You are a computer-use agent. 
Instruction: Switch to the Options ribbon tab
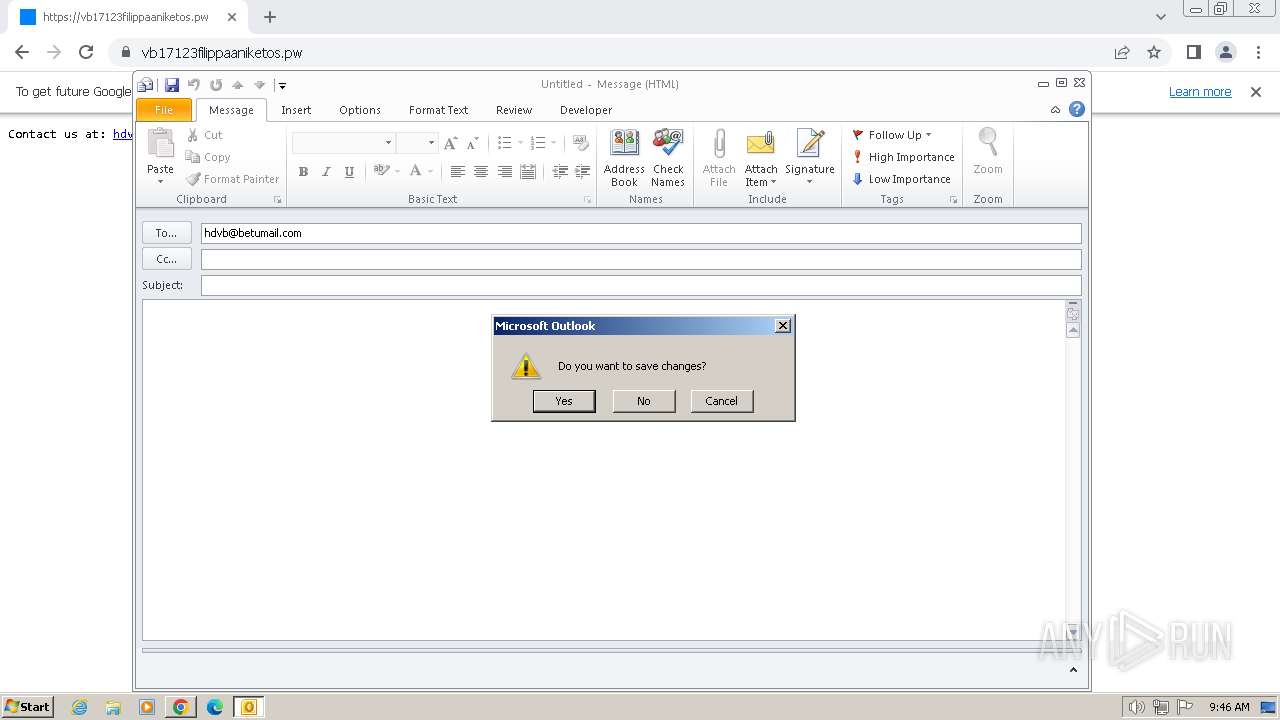360,110
